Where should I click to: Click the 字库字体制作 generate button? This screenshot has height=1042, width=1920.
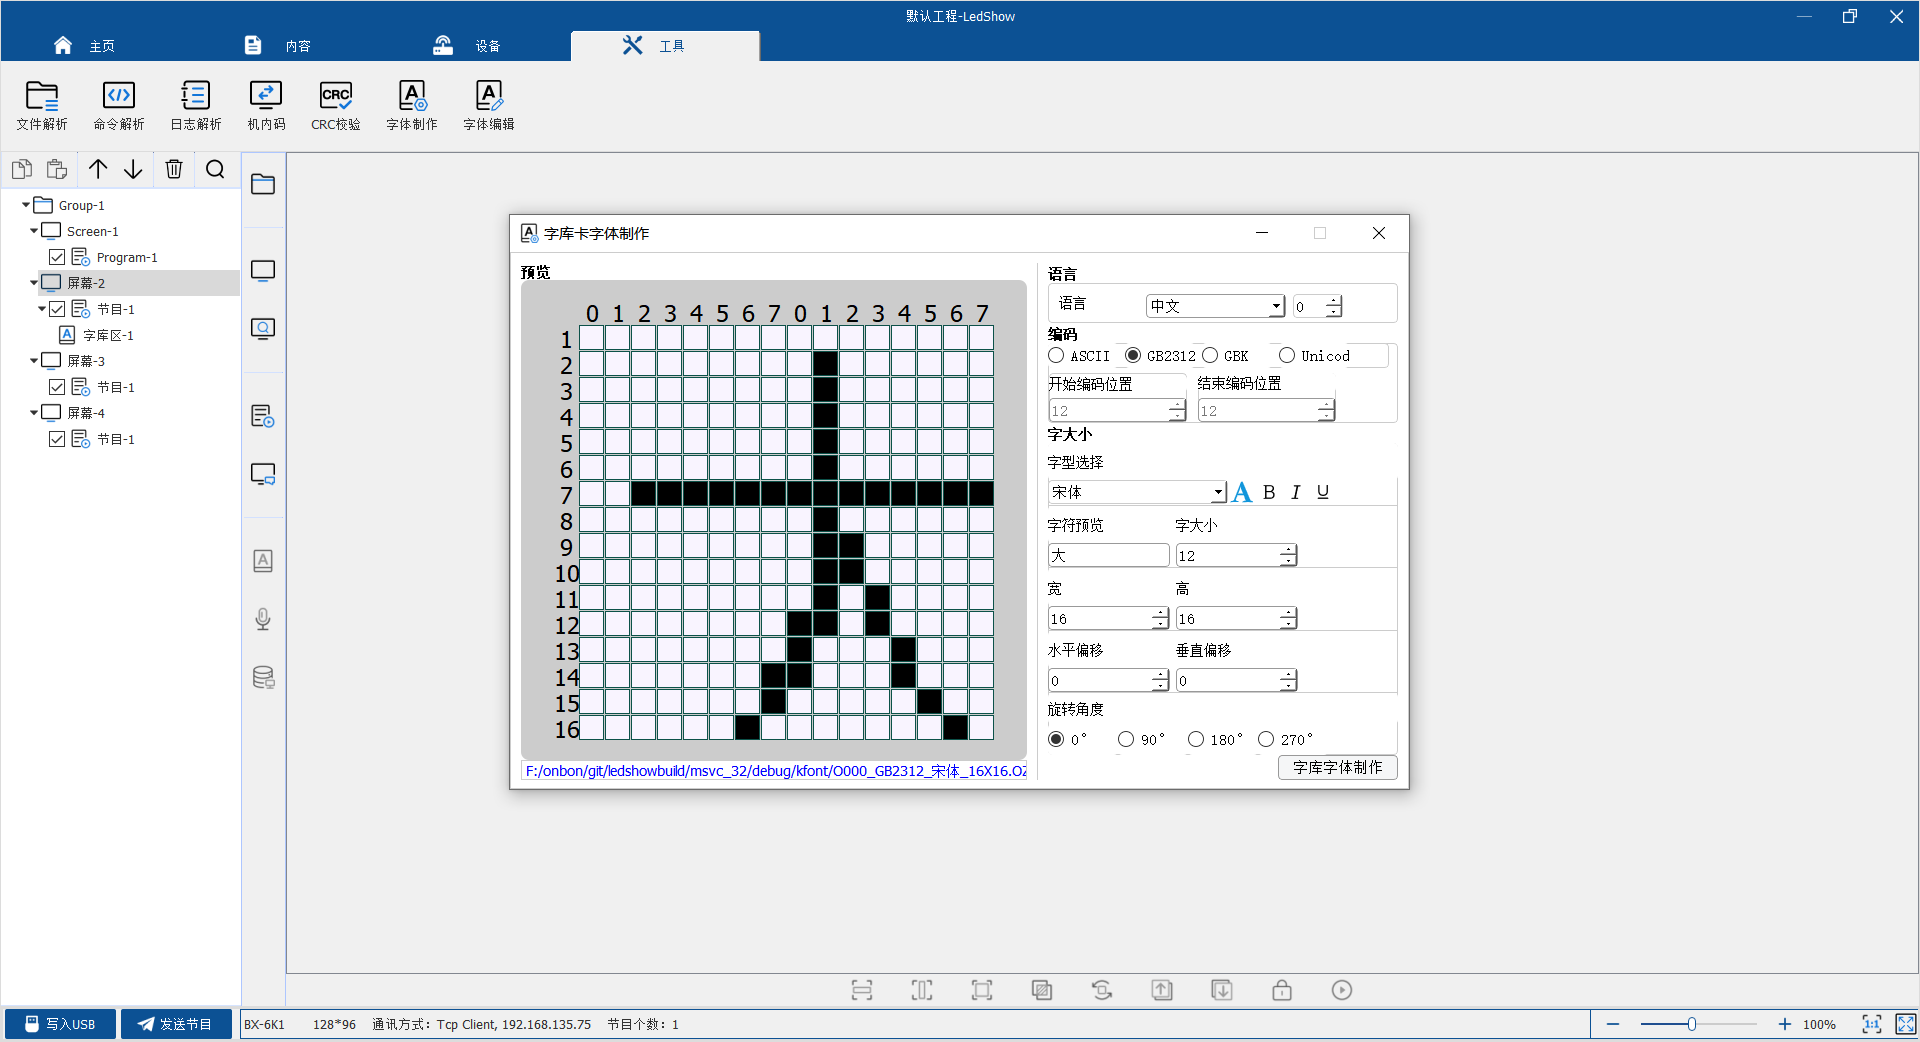(x=1337, y=767)
